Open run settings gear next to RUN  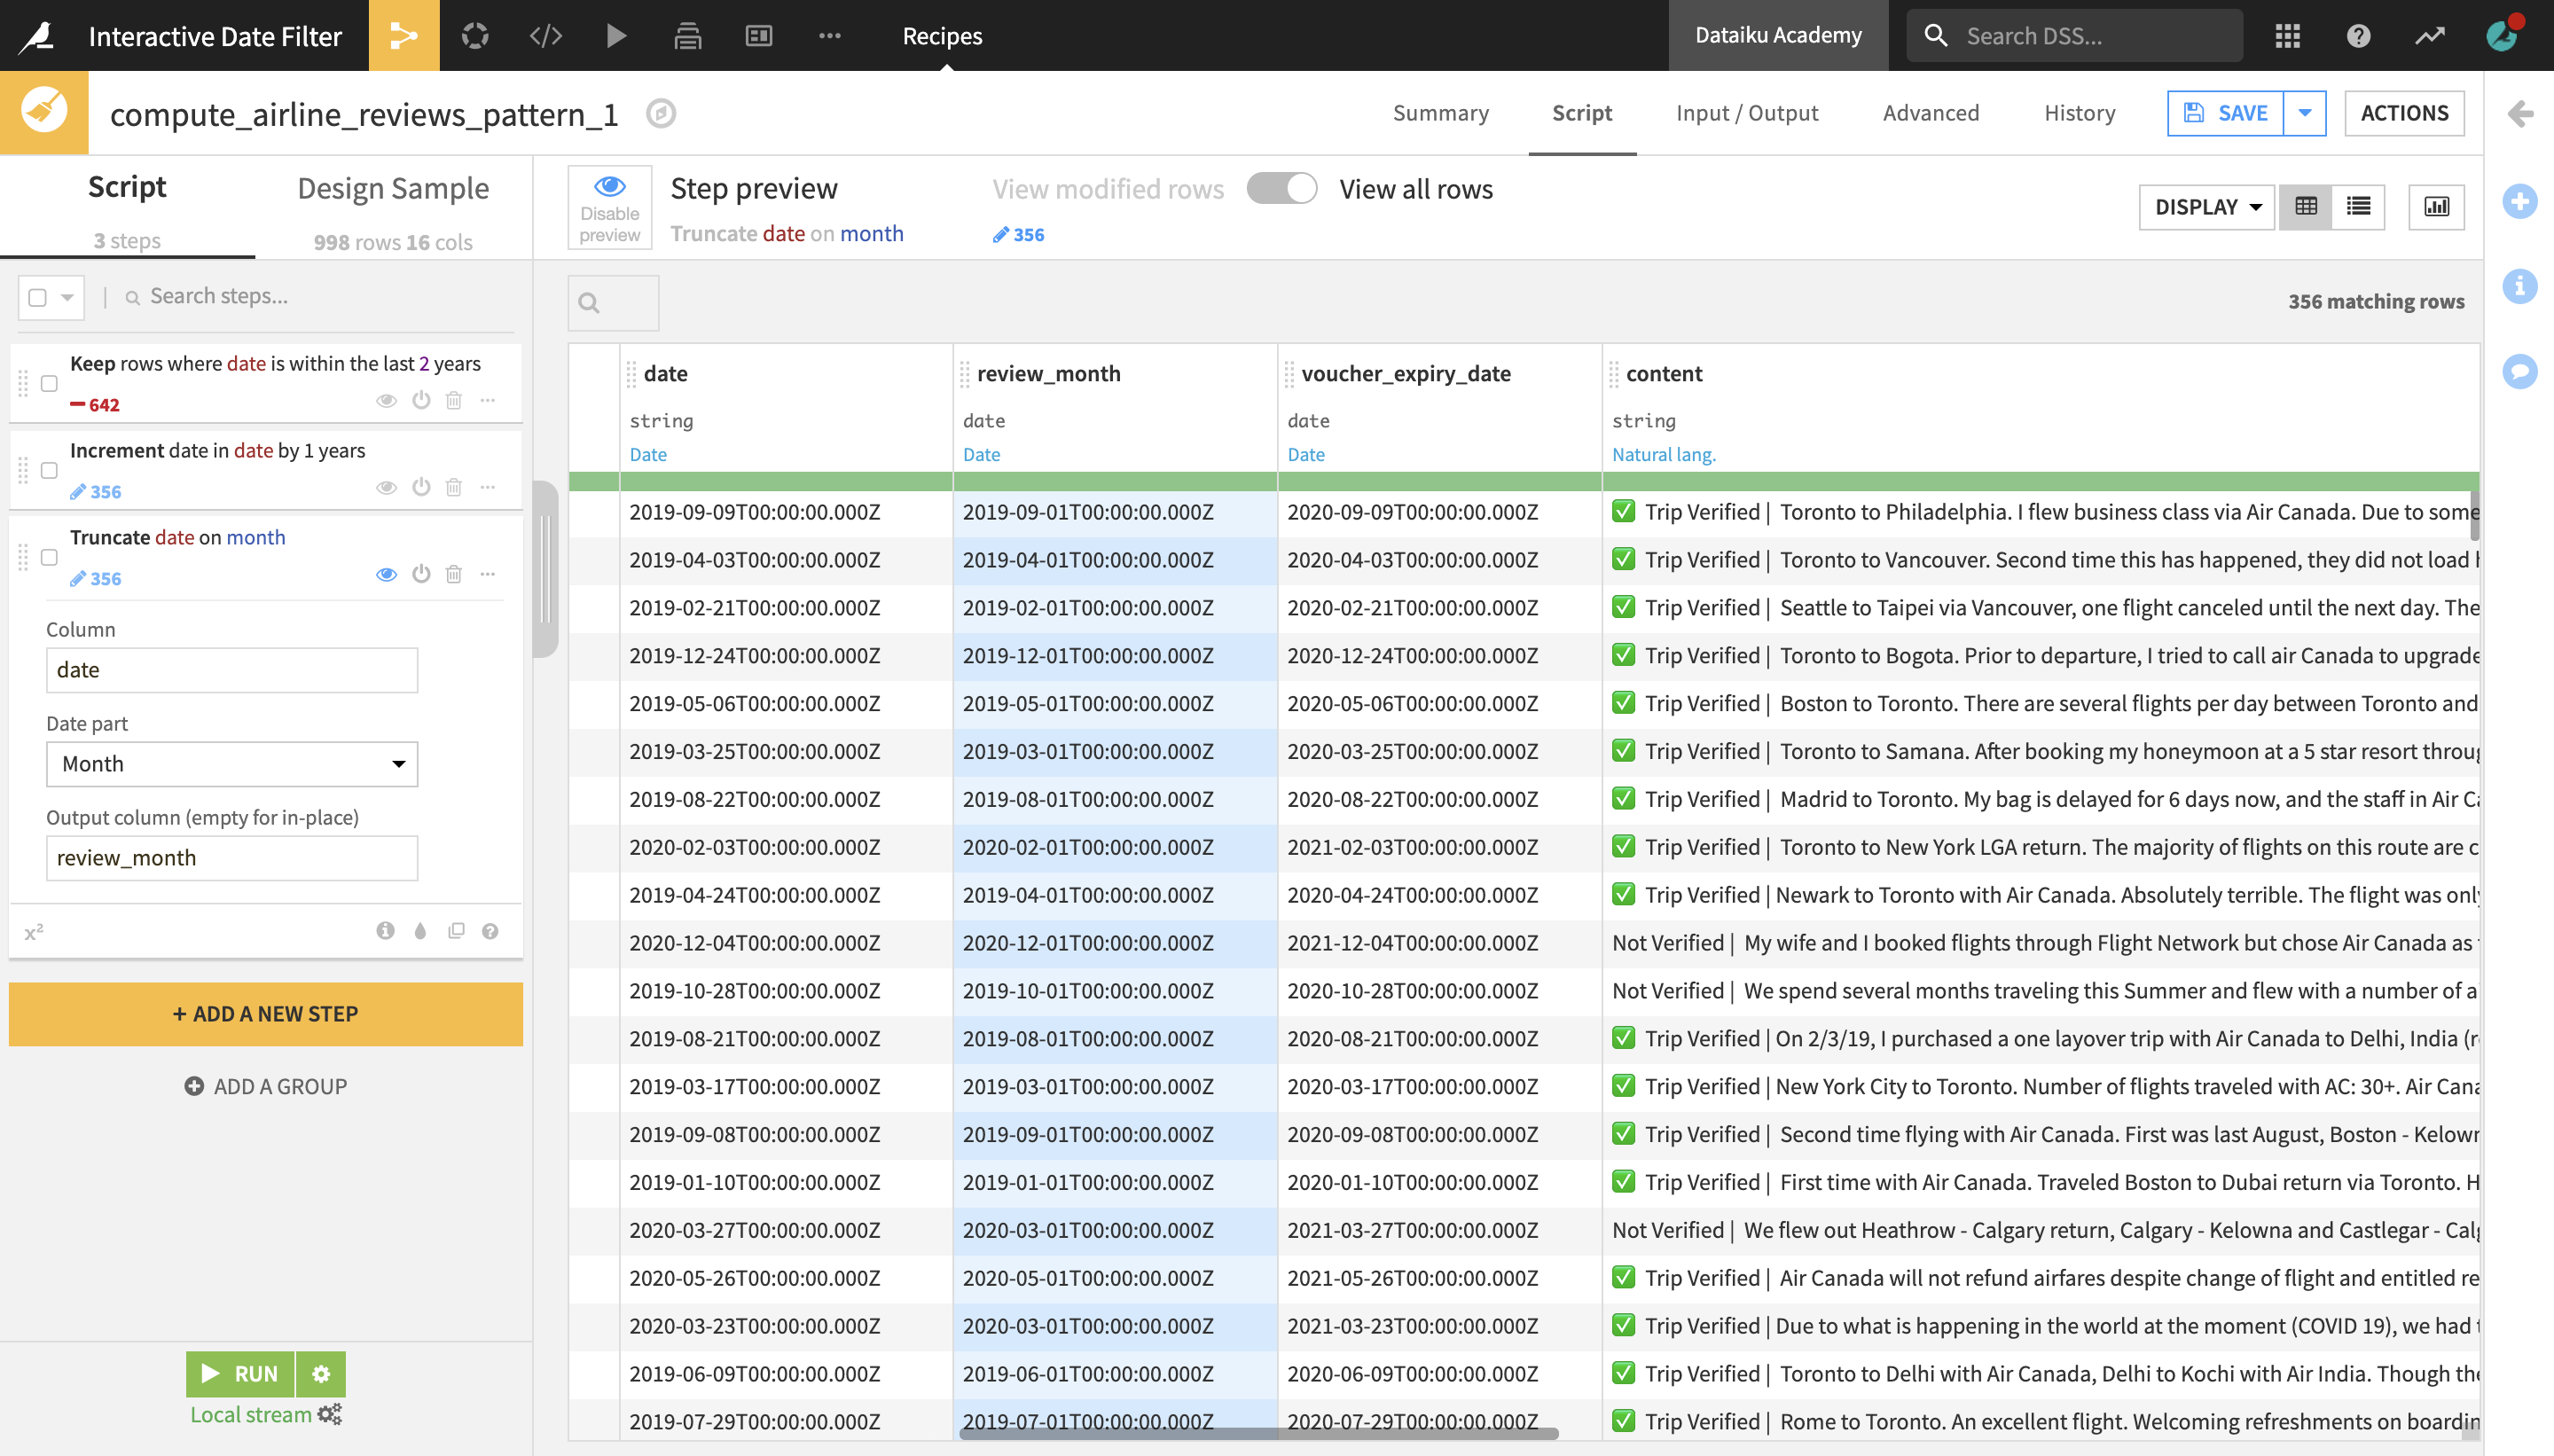tap(321, 1373)
